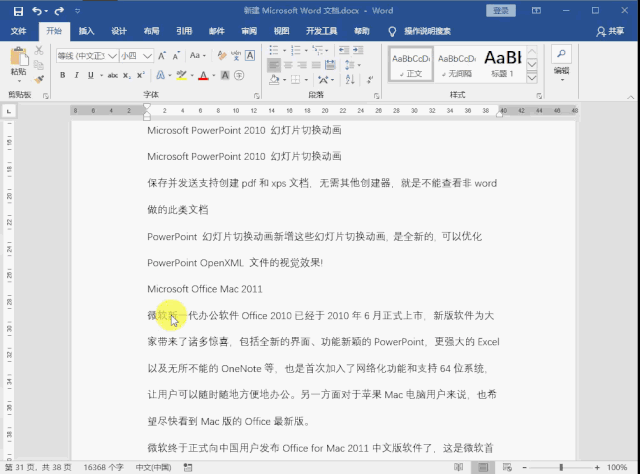Apply subscript formatting
The image size is (640, 474).
[x=127, y=76]
